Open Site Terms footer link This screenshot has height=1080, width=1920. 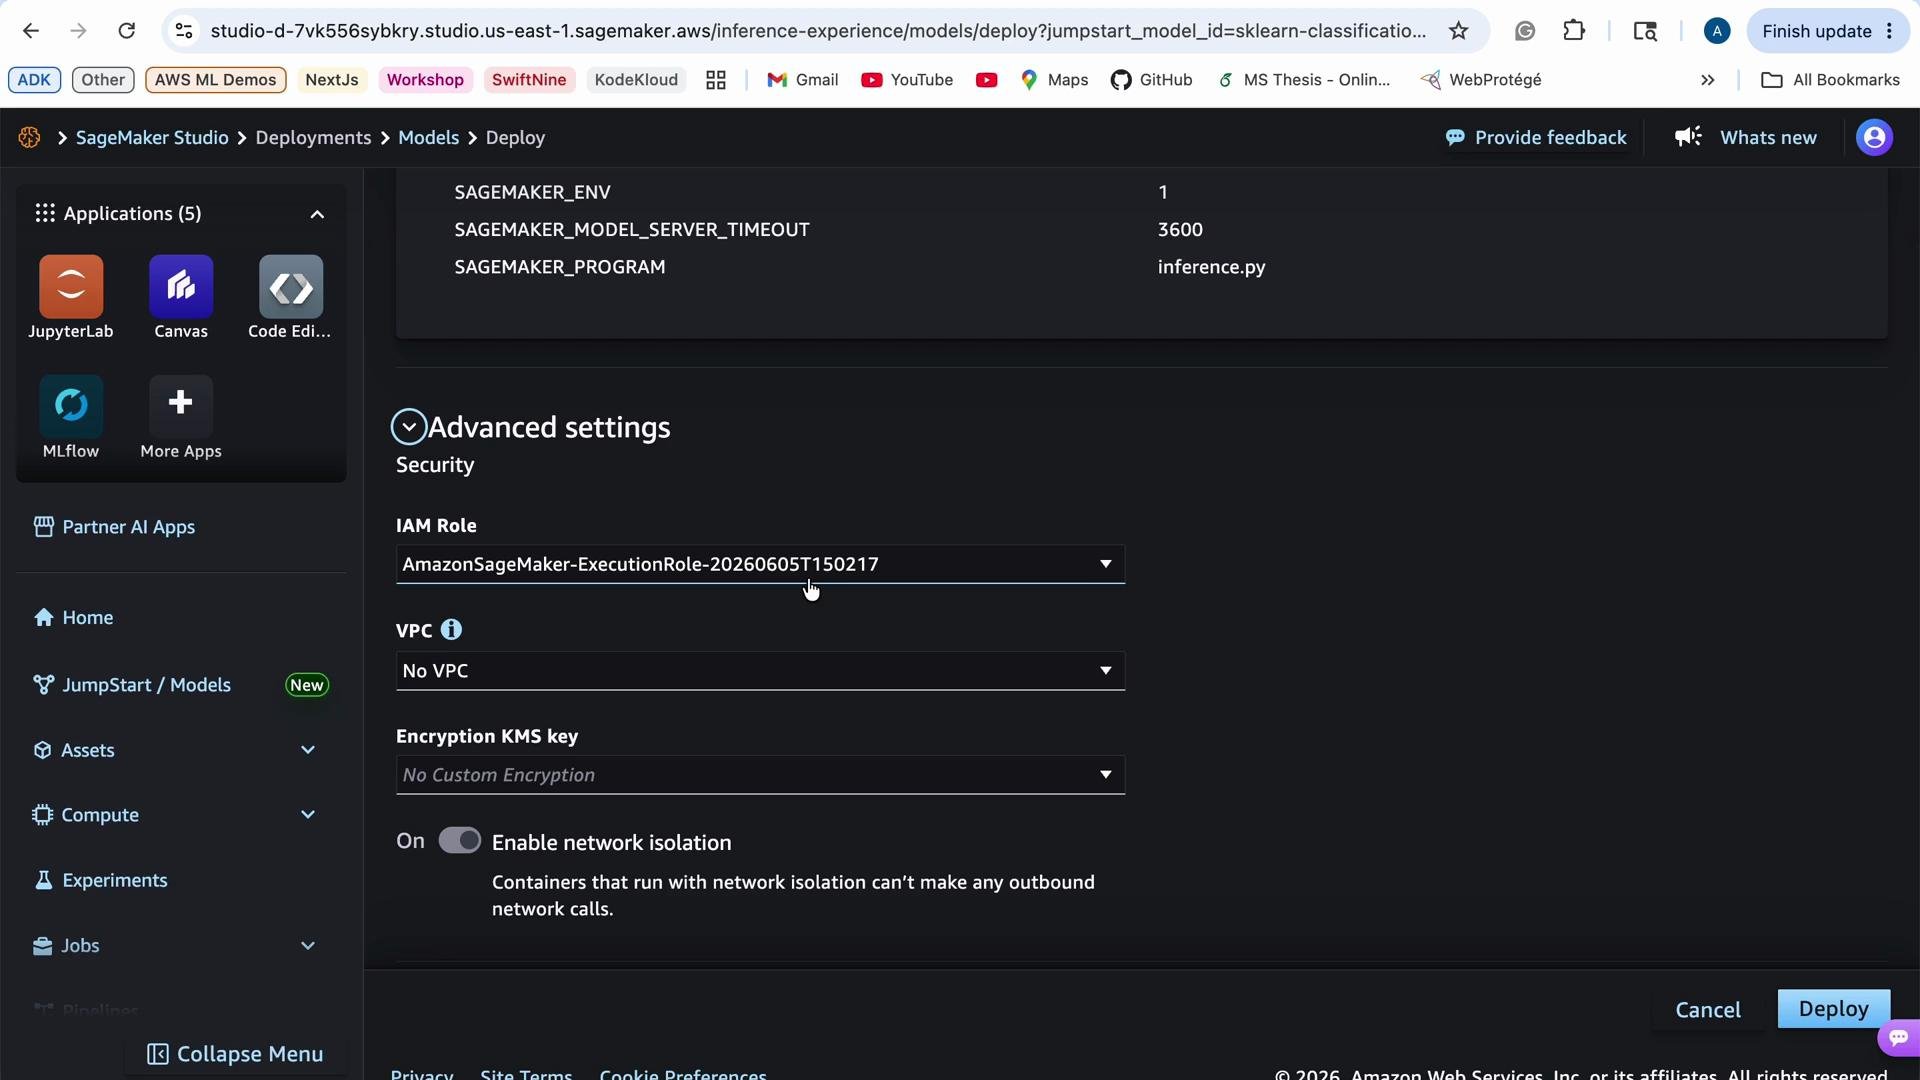click(526, 1074)
